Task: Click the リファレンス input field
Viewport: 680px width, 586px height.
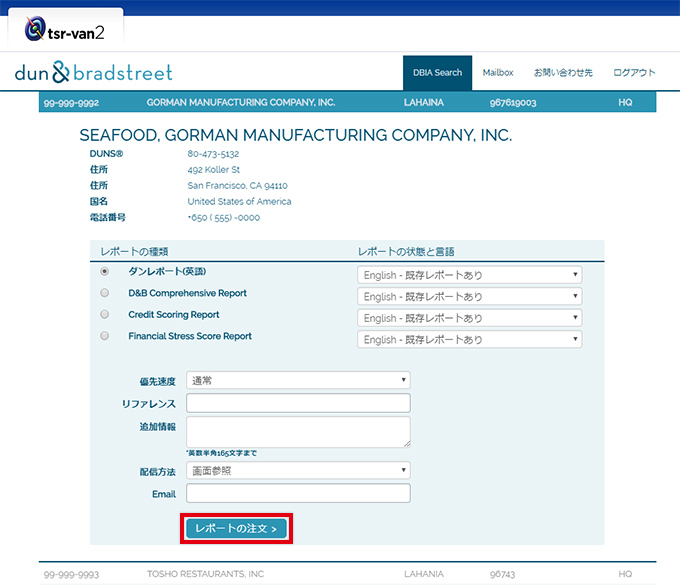Action: pos(298,403)
